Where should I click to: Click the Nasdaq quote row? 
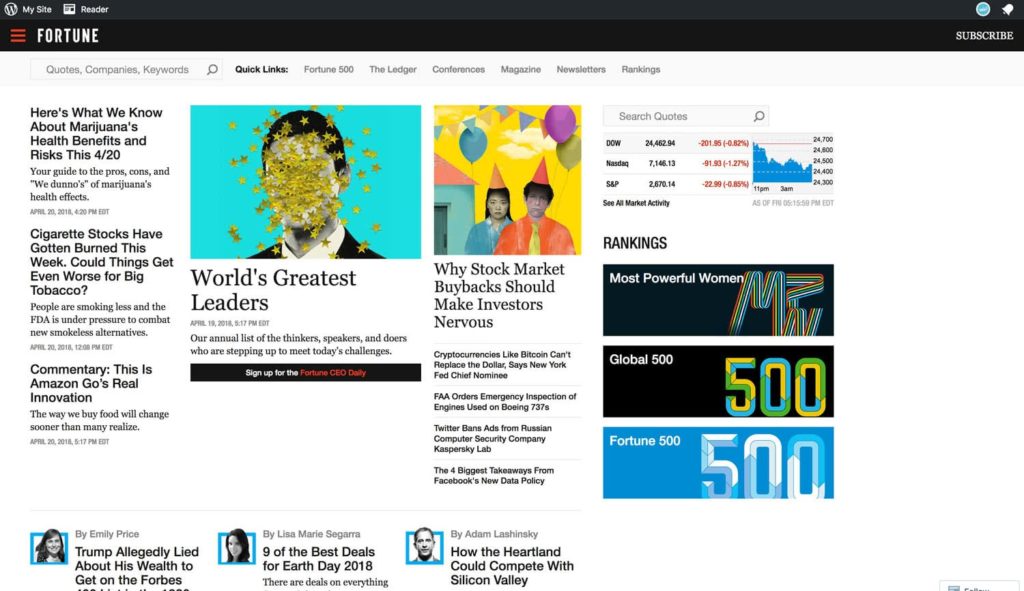coord(677,163)
